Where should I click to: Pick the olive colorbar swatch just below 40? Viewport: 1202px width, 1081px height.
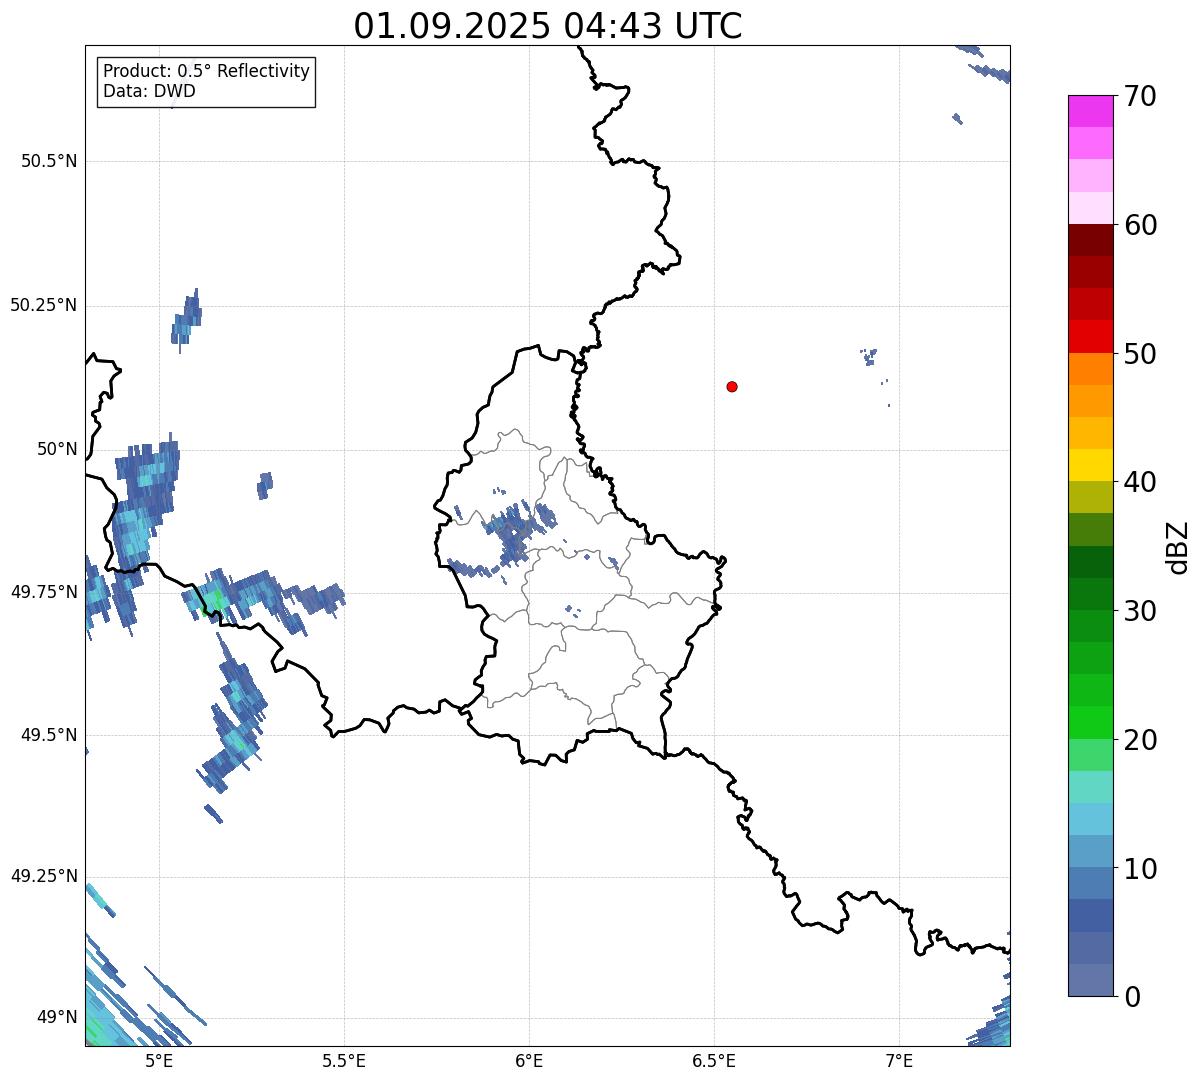1090,497
